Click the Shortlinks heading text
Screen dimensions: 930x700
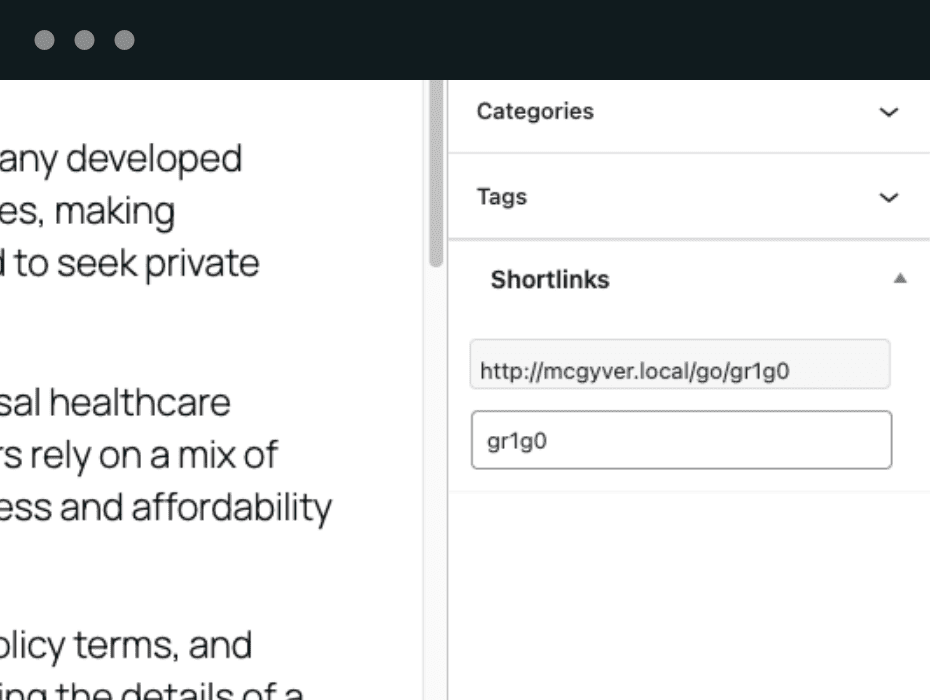pyautogui.click(x=549, y=281)
